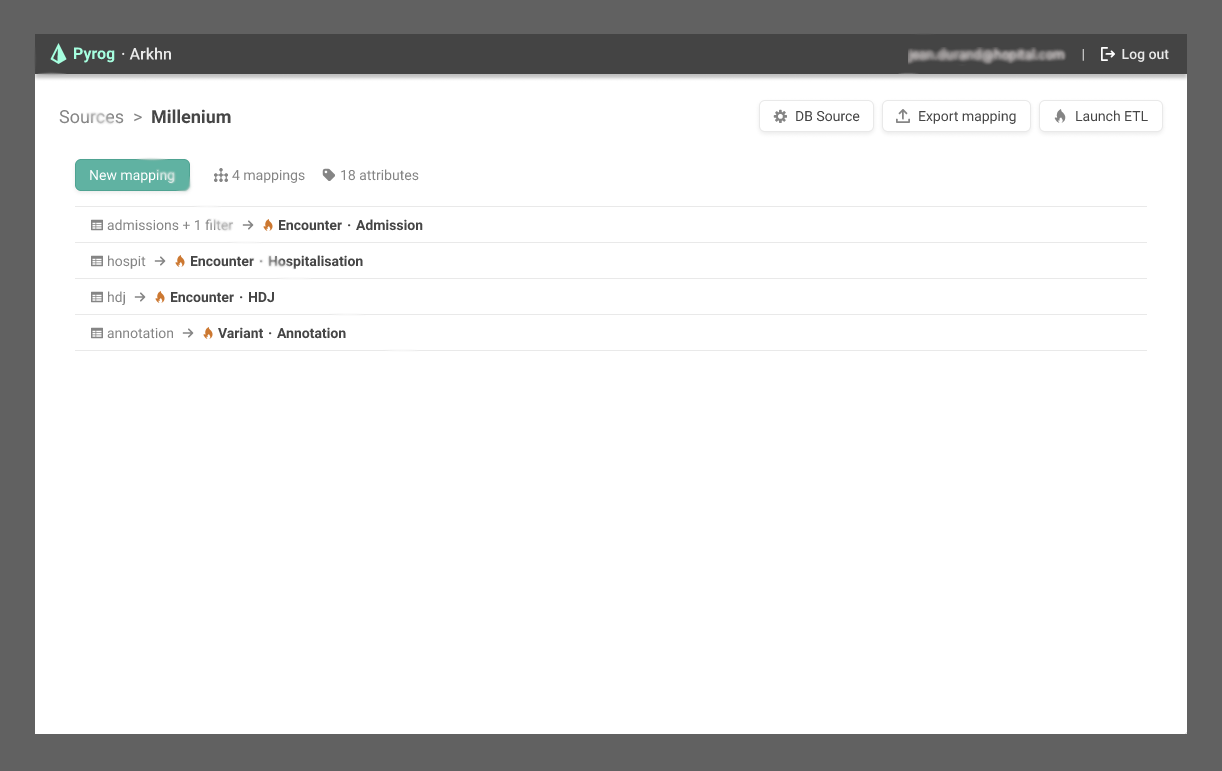Click the 'admissions + 1 filter' source text

click(x=170, y=225)
